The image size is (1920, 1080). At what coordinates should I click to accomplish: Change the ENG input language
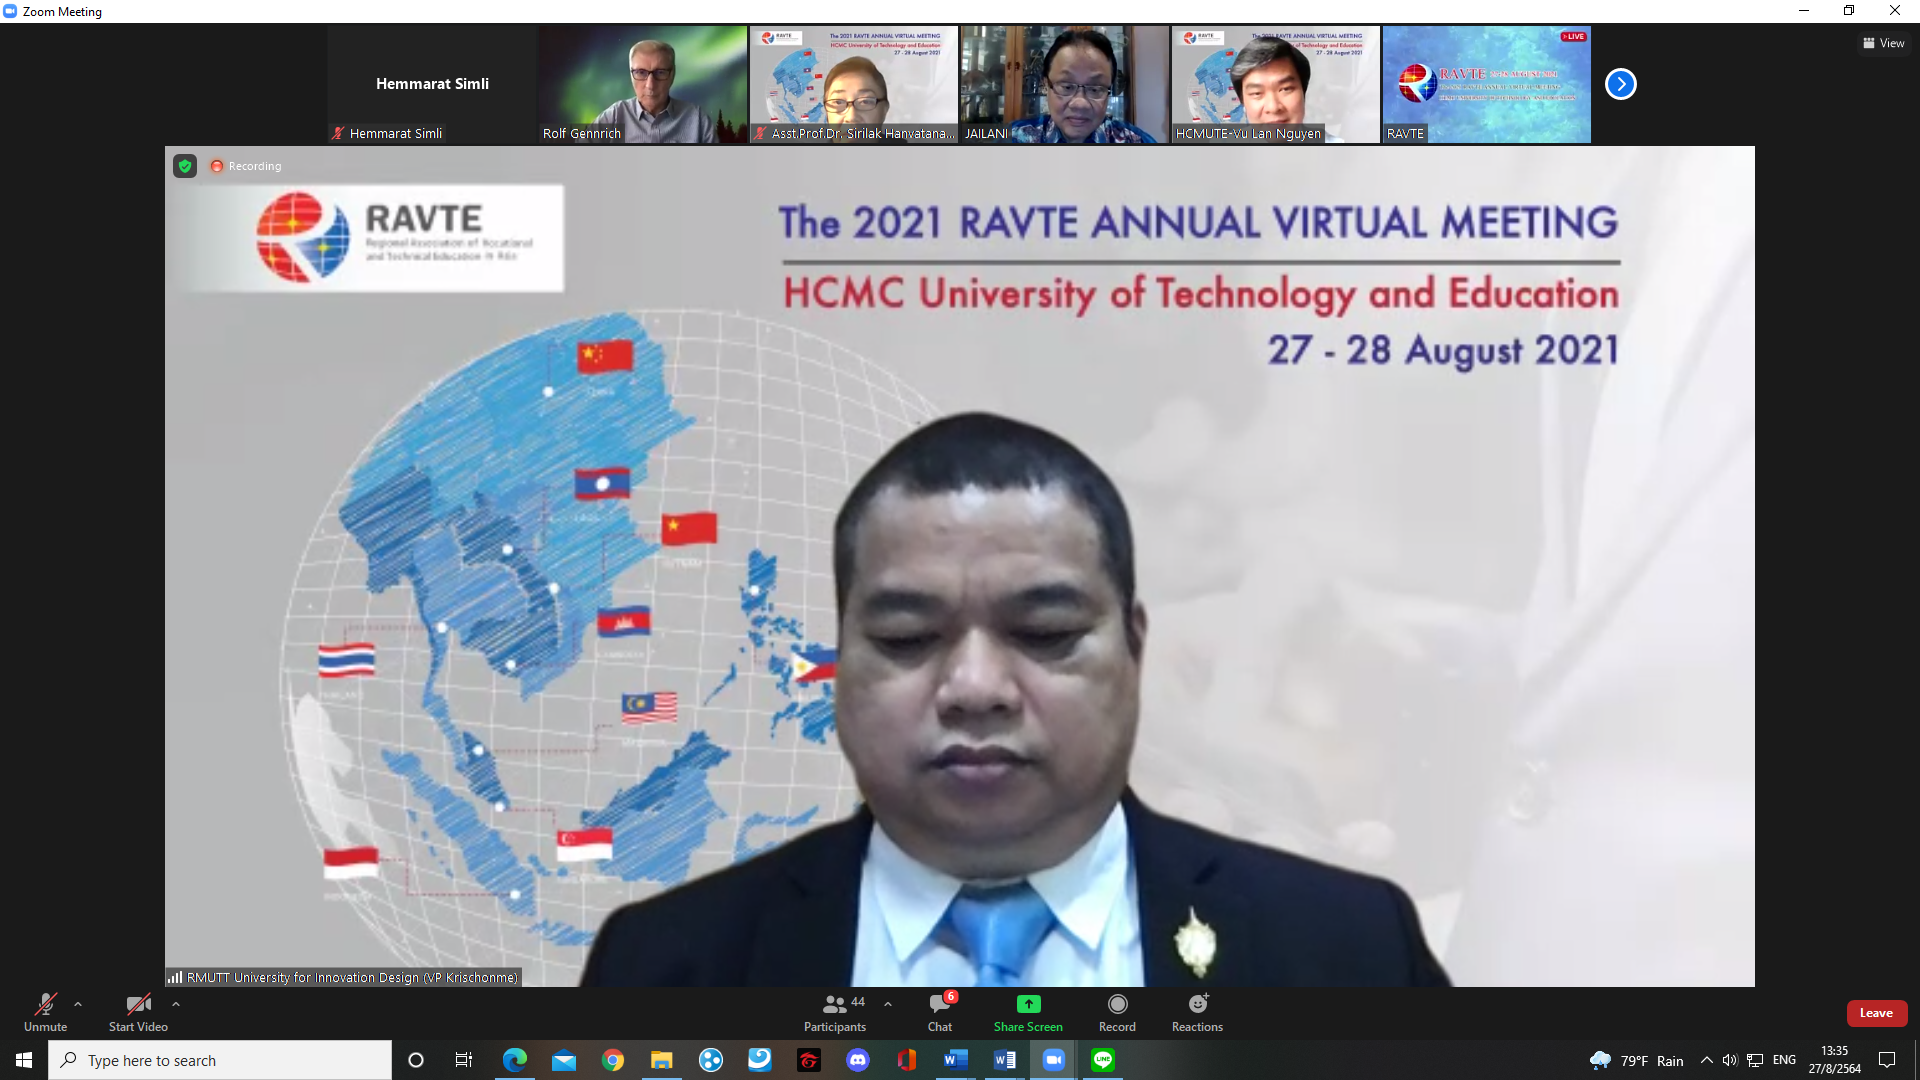click(x=1784, y=1060)
